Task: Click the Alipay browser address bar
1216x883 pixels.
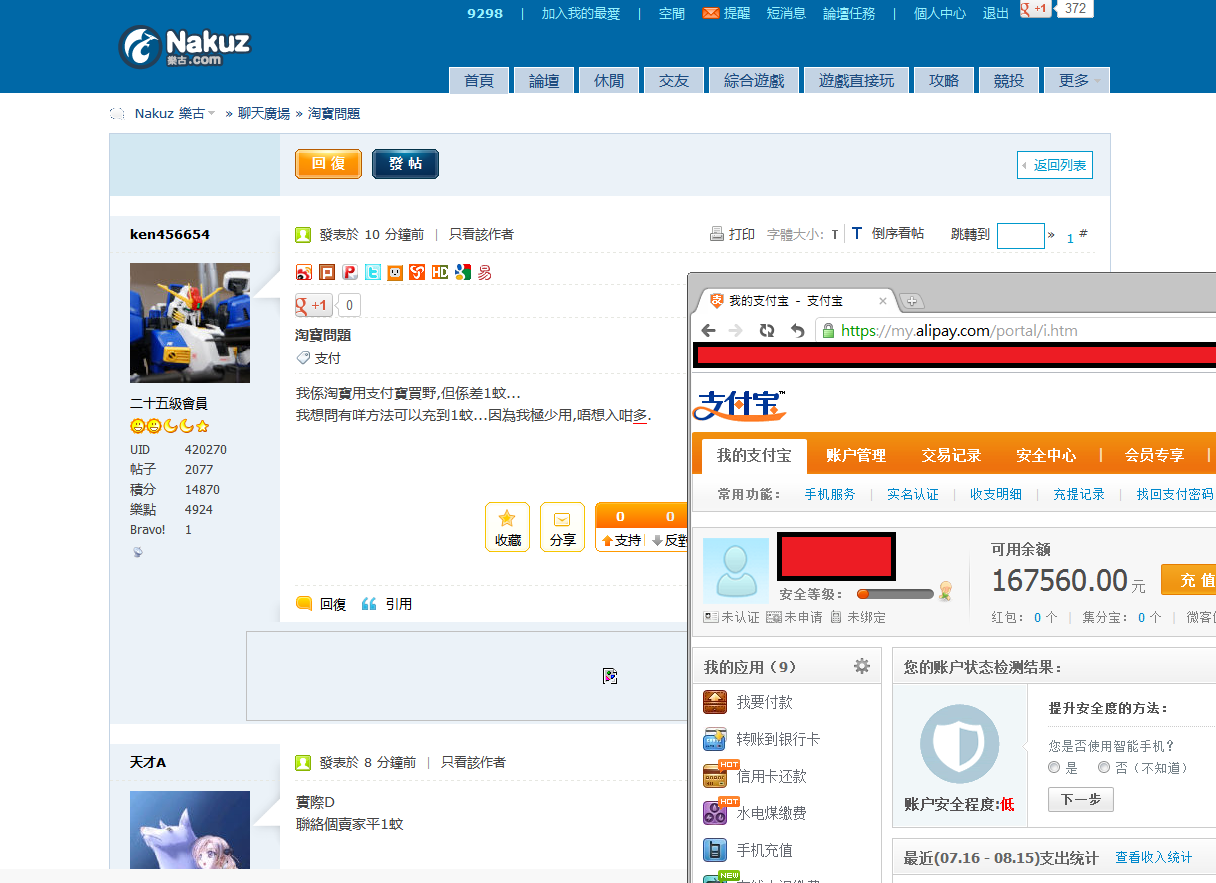Action: [1016, 331]
